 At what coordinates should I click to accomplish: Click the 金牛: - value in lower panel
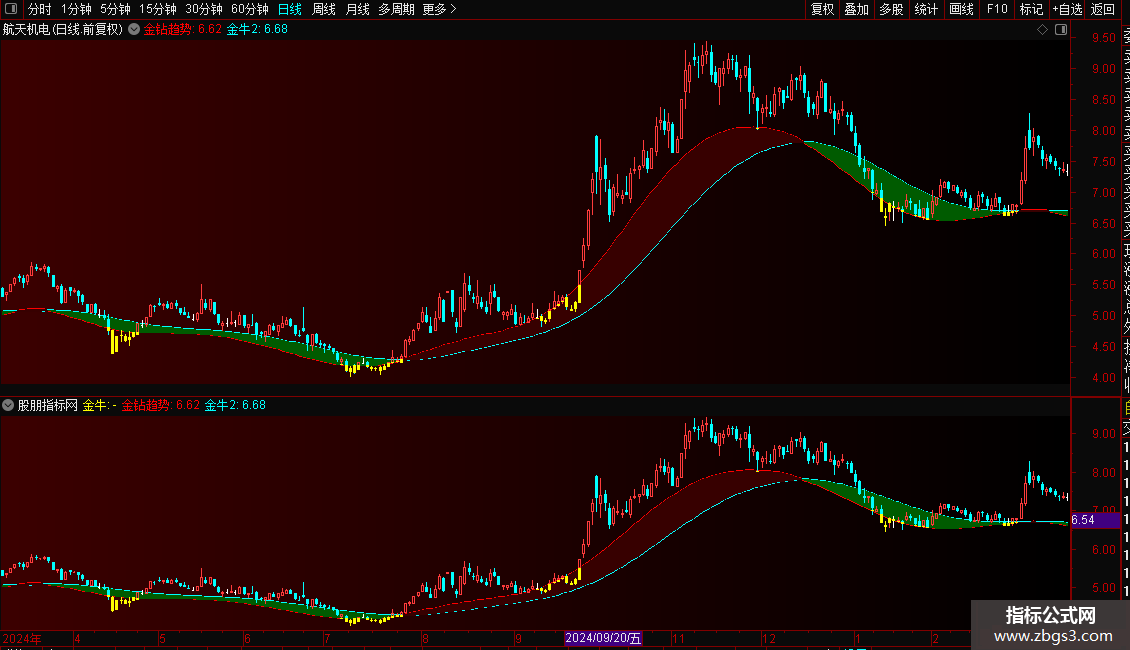99,406
